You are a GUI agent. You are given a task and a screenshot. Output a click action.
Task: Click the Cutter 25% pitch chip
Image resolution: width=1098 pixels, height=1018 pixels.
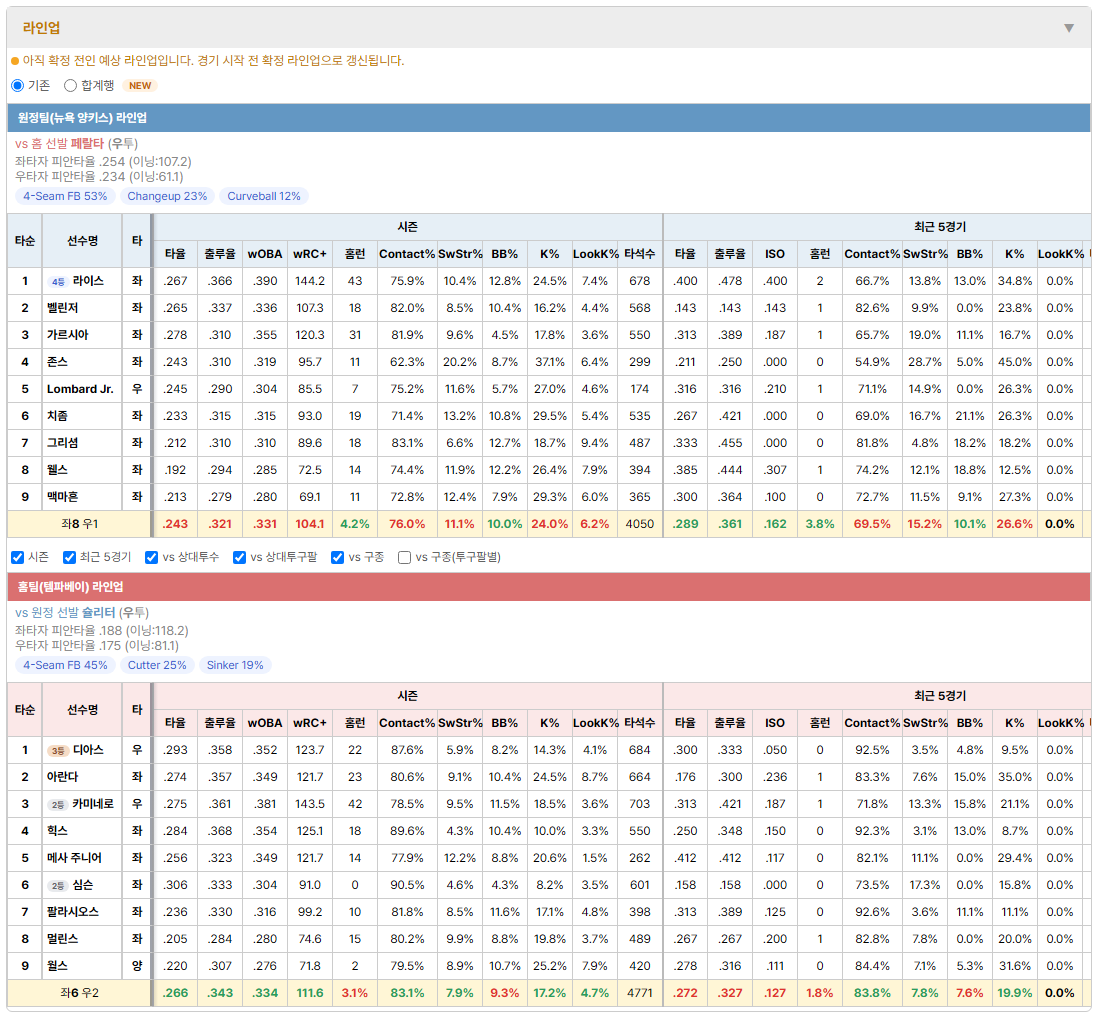(157, 665)
